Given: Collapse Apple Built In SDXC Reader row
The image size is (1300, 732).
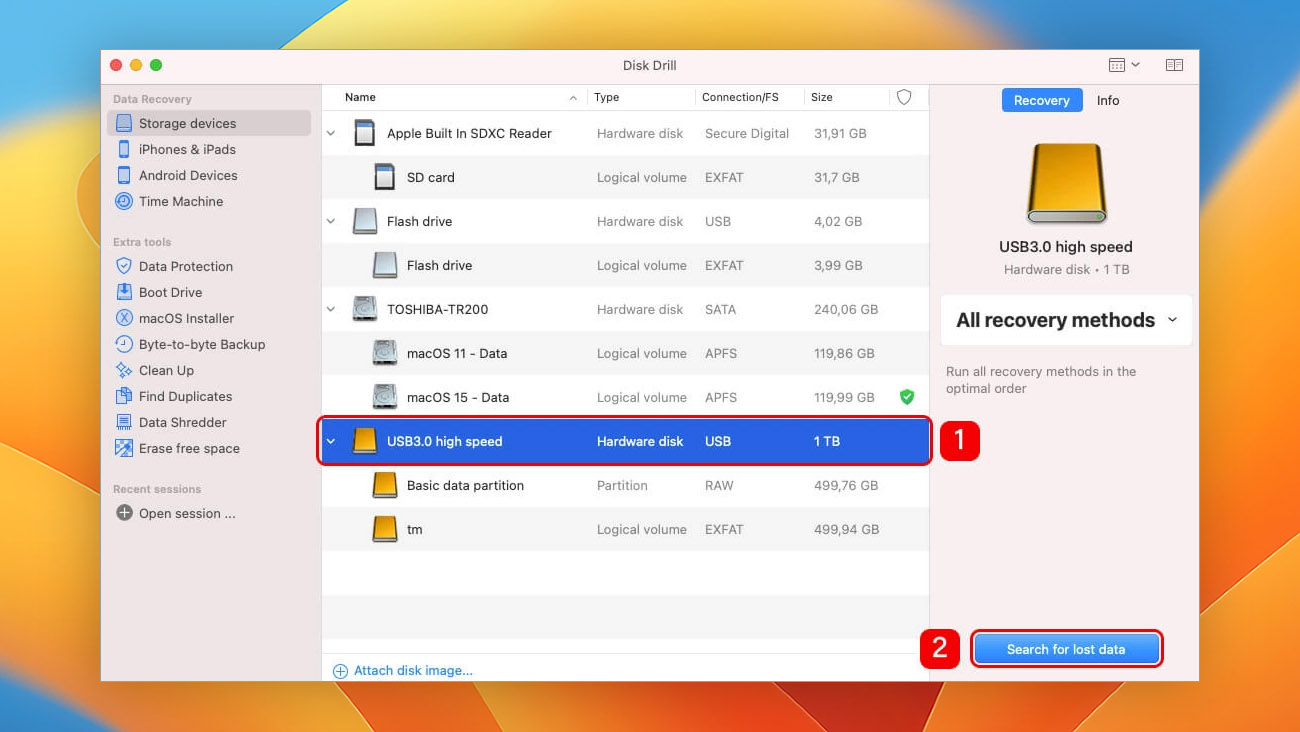Looking at the screenshot, I should click(x=331, y=133).
